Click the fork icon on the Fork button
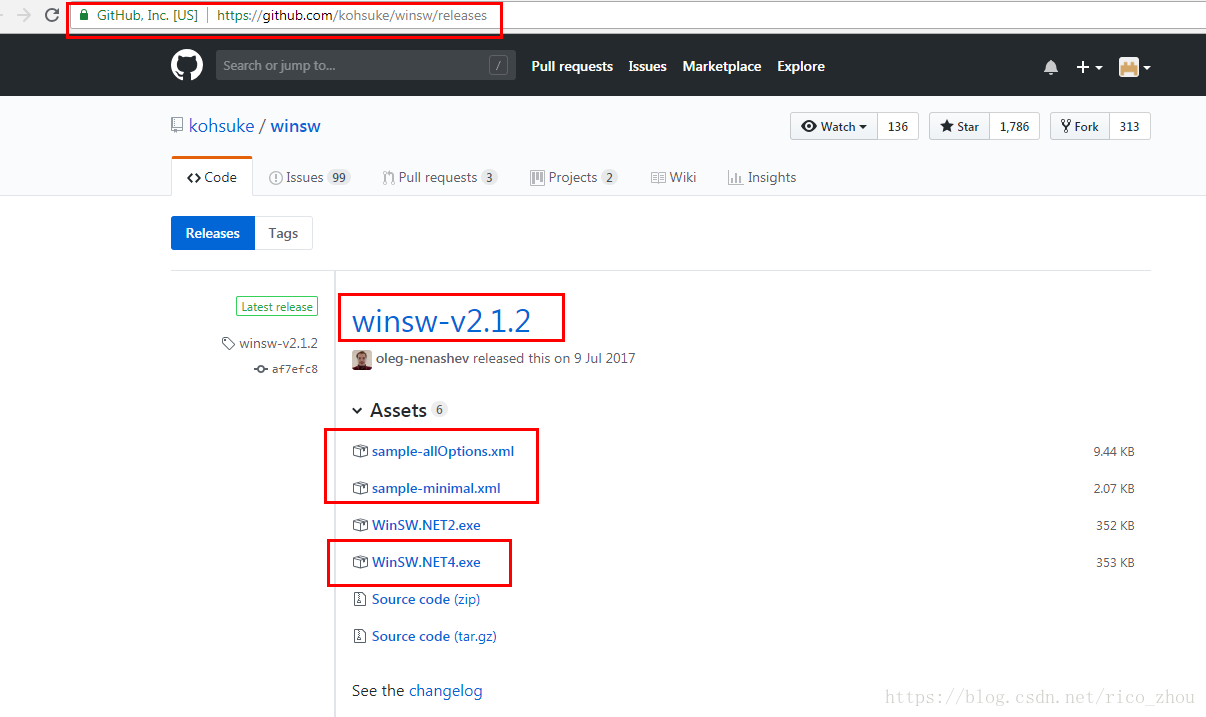The image size is (1206, 717). (x=1066, y=125)
